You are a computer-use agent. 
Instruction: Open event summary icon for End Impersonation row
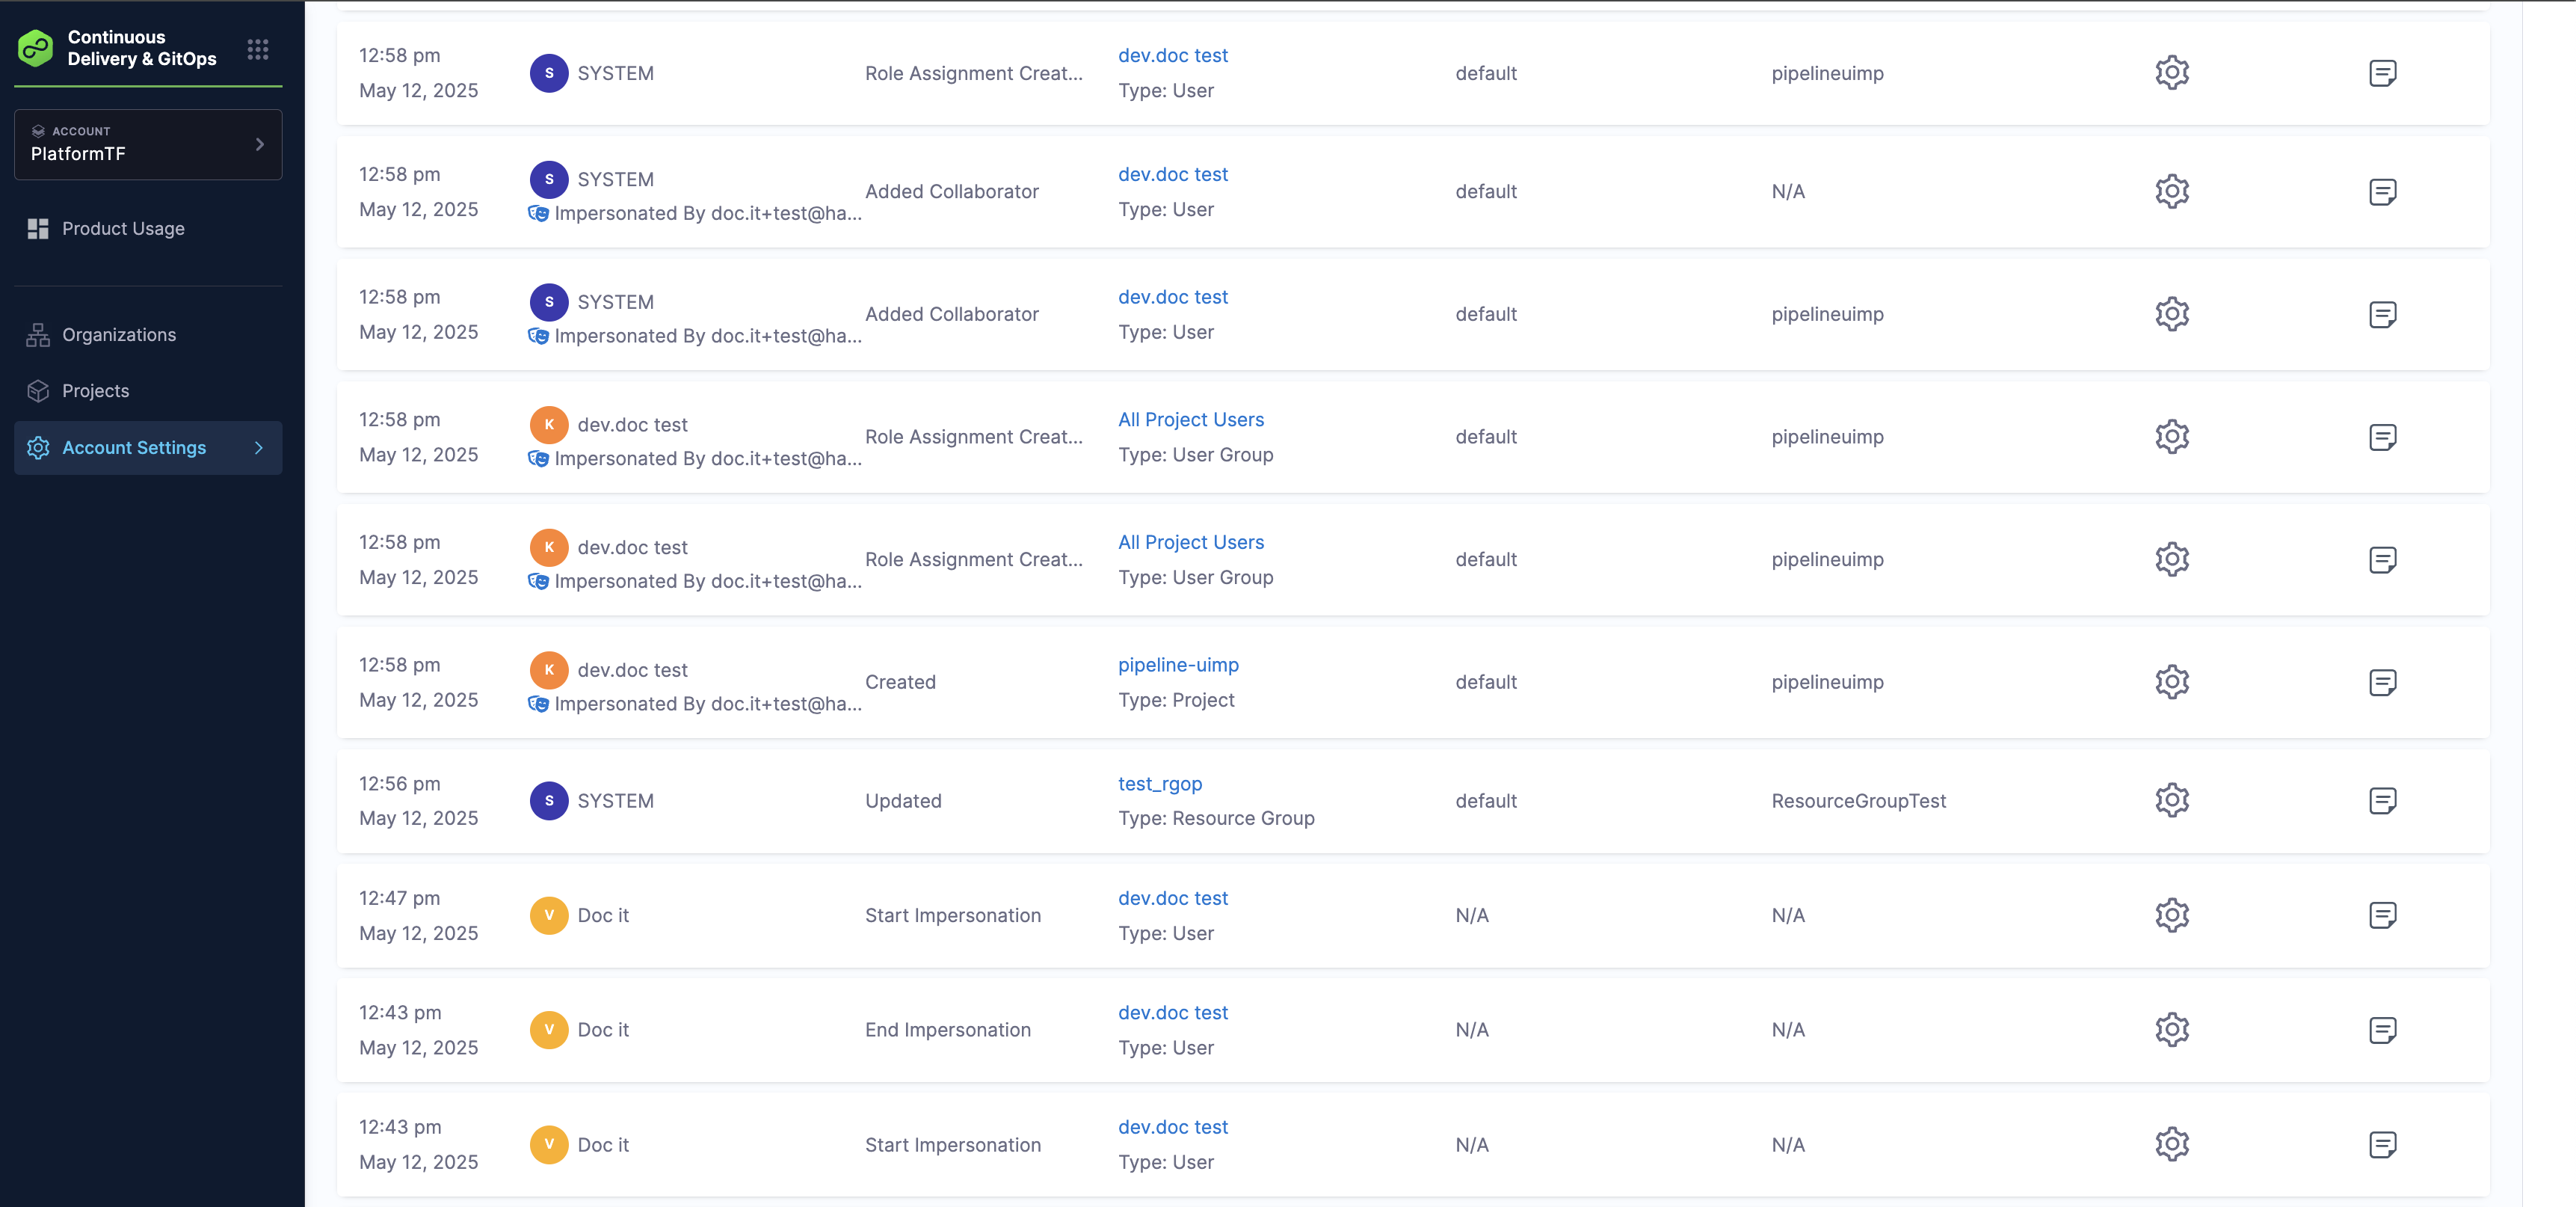(x=2382, y=1030)
